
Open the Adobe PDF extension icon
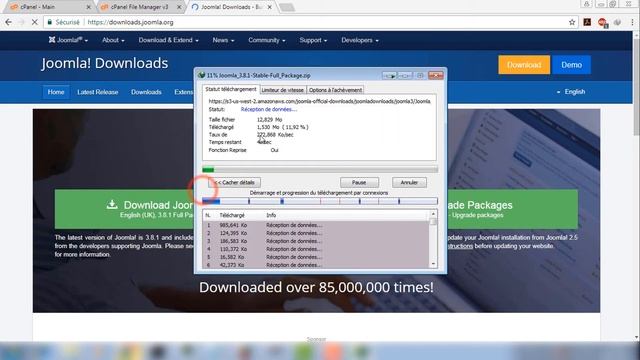(x=587, y=22)
